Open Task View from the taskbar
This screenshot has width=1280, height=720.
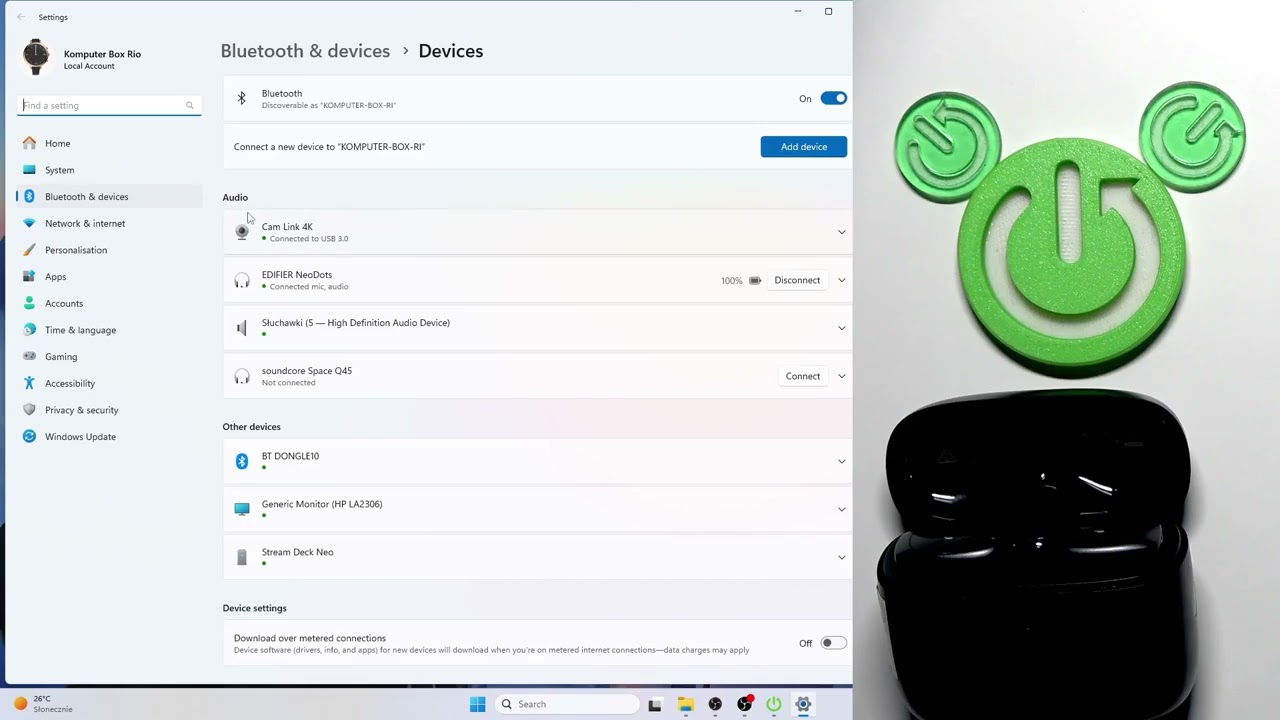coord(655,704)
